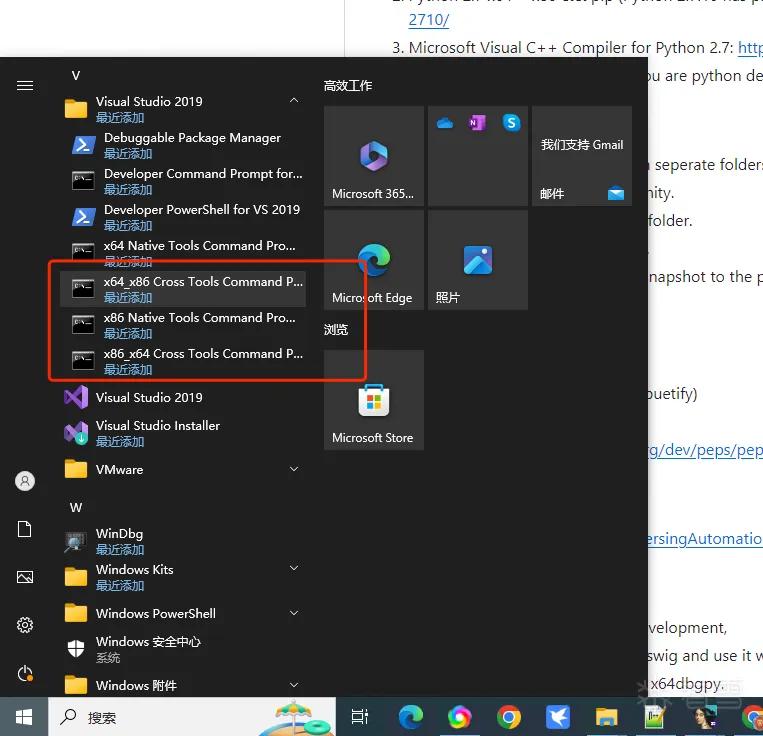Open the hamburger menu icon in Start

[x=25, y=86]
